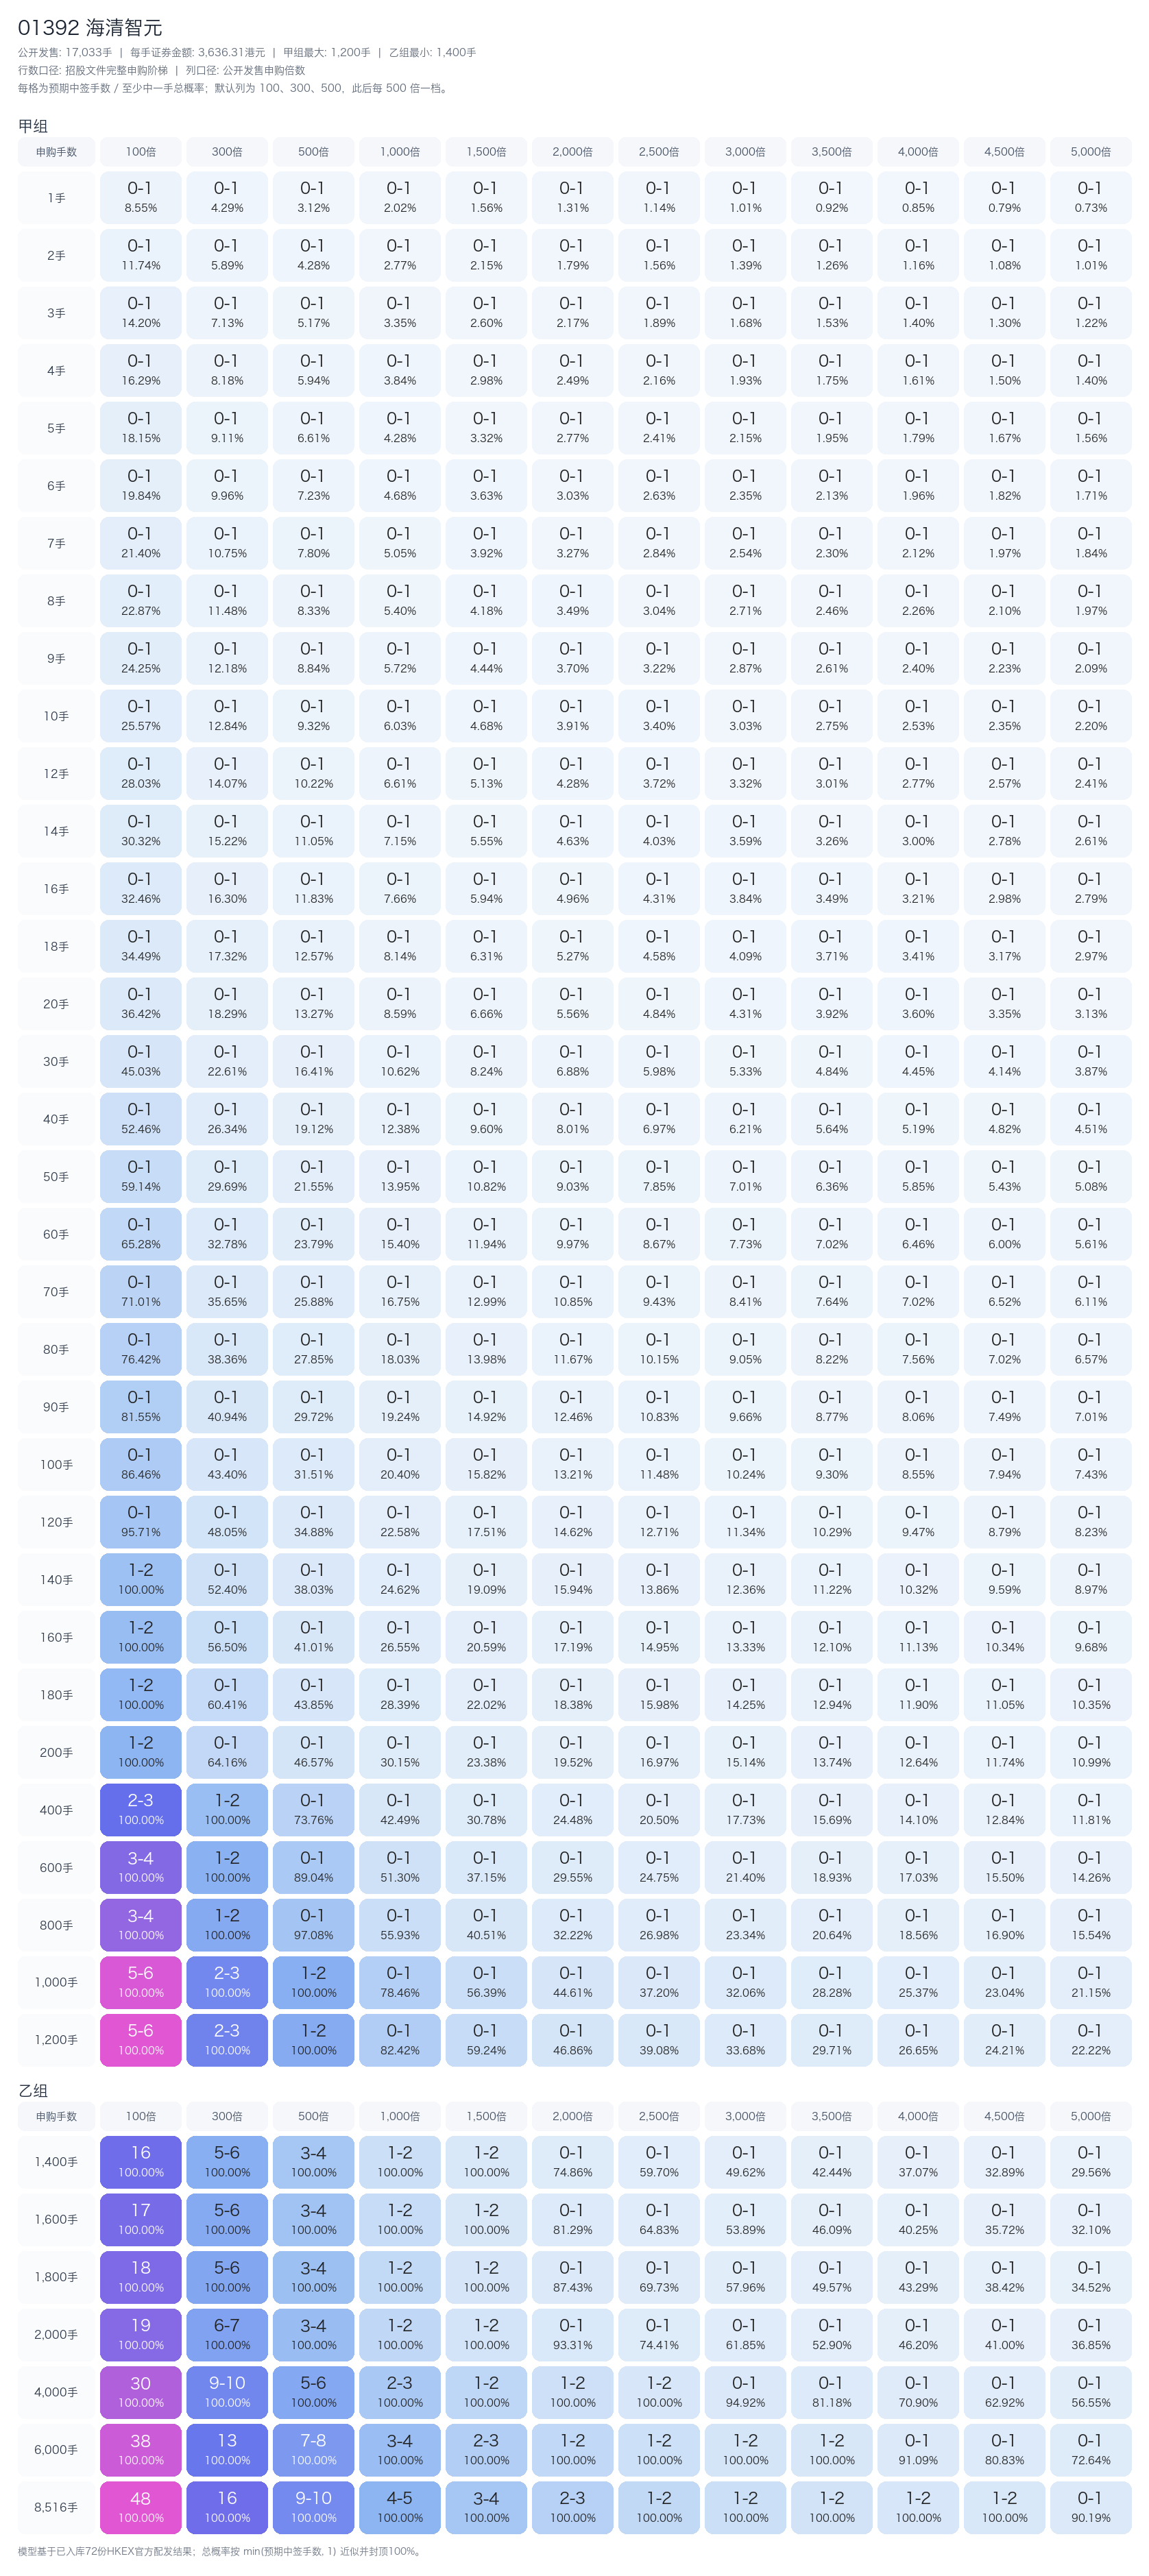Screen dimensions: 1149x2576
Task: Select the 100倍 column header in 甲组
Action: 140,152
